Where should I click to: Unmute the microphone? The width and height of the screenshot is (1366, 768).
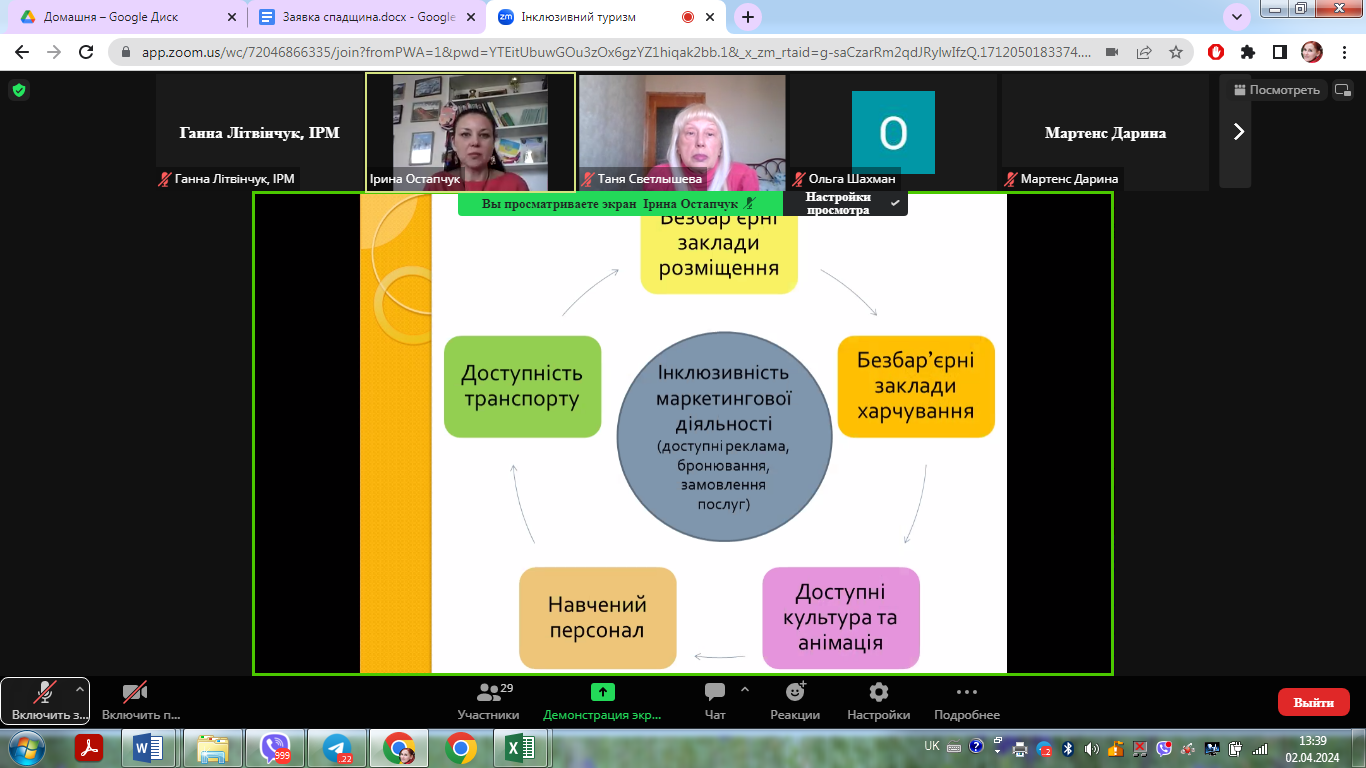(44, 692)
